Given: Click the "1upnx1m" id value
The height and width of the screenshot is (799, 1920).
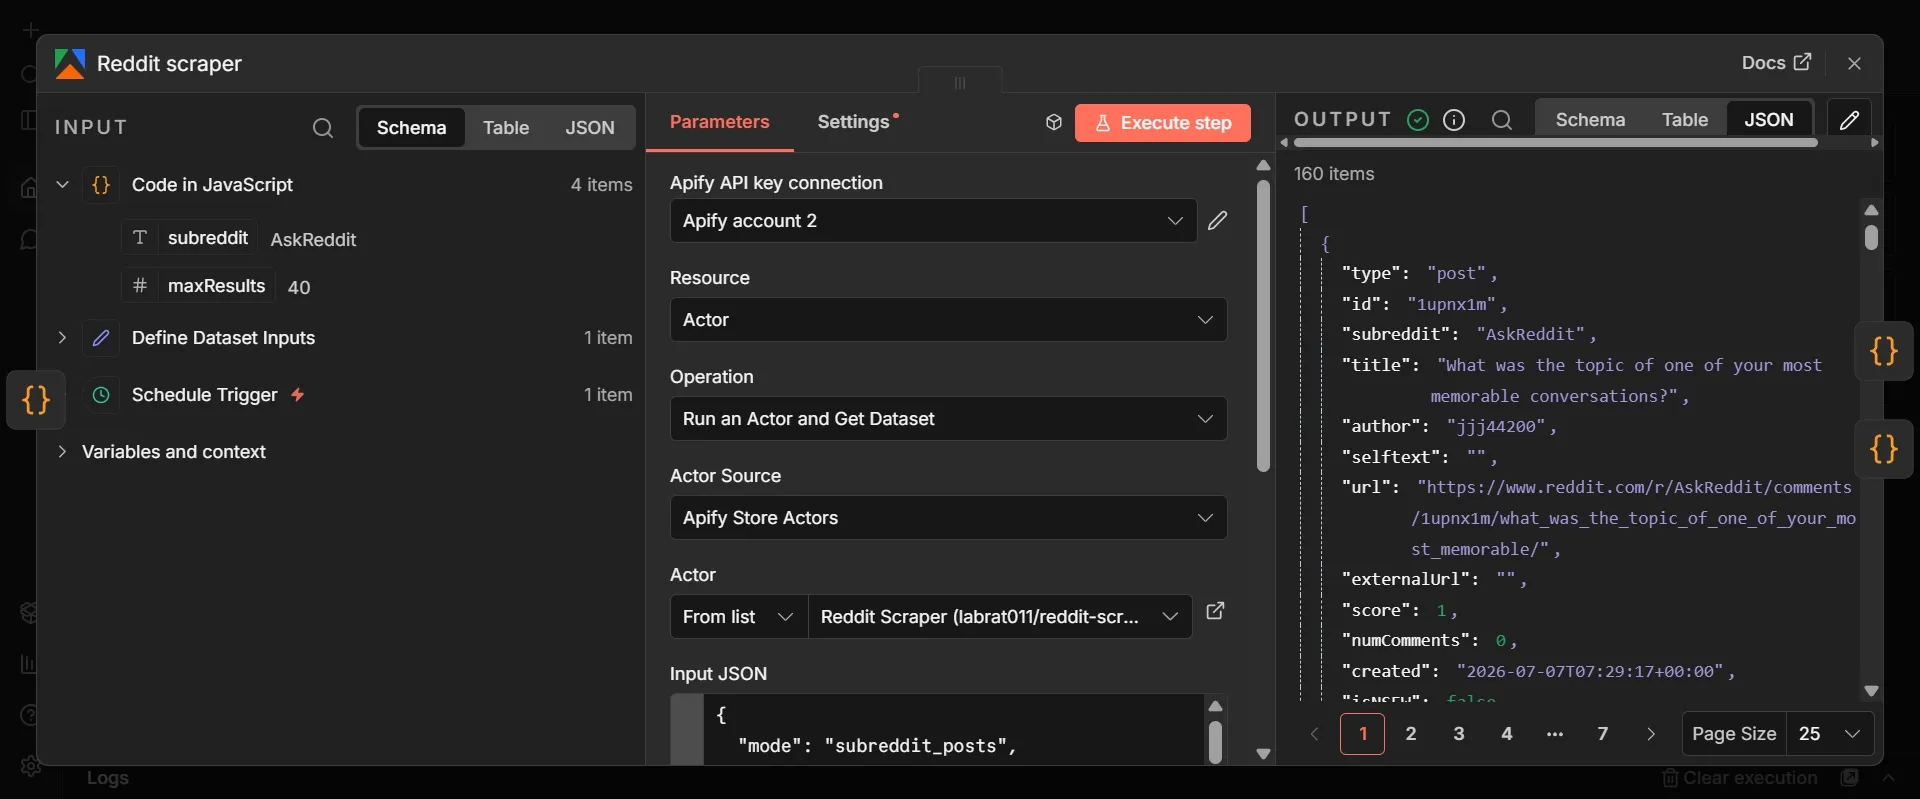Looking at the screenshot, I should click(x=1452, y=304).
